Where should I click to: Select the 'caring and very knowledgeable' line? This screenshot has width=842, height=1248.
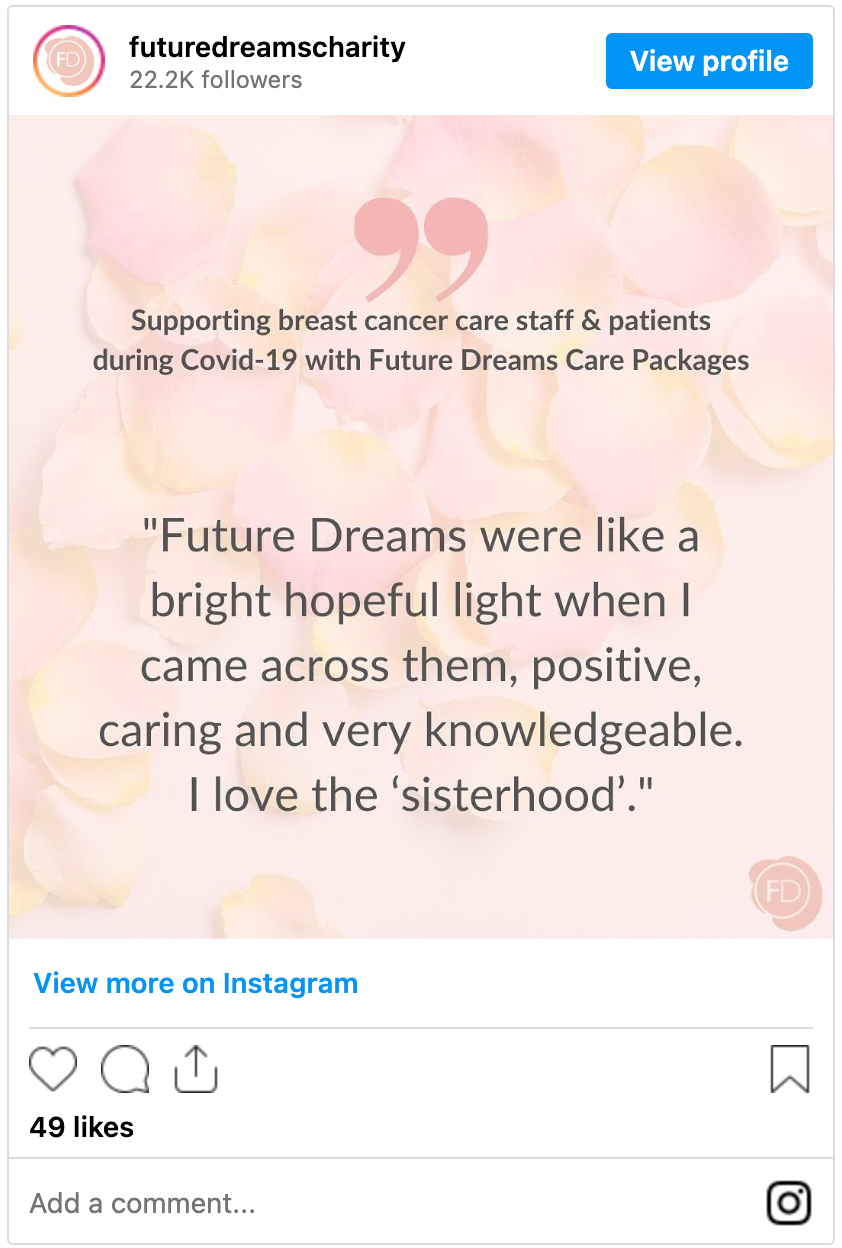[421, 731]
